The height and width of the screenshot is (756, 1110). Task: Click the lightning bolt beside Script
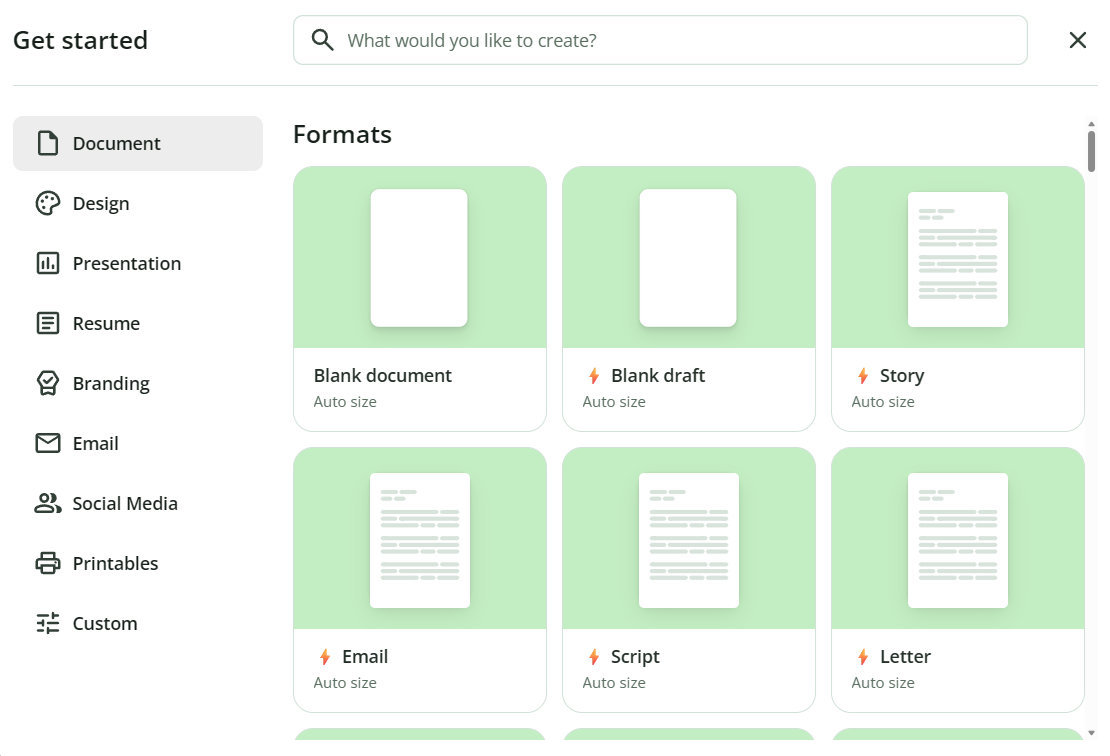(594, 657)
